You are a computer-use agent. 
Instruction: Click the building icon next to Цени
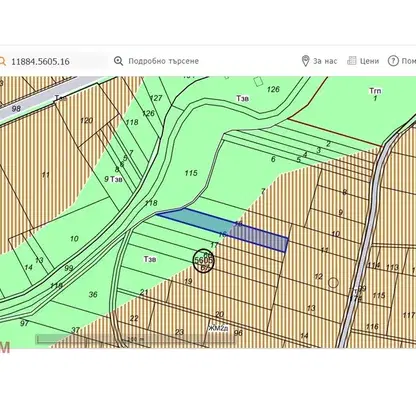(x=352, y=61)
